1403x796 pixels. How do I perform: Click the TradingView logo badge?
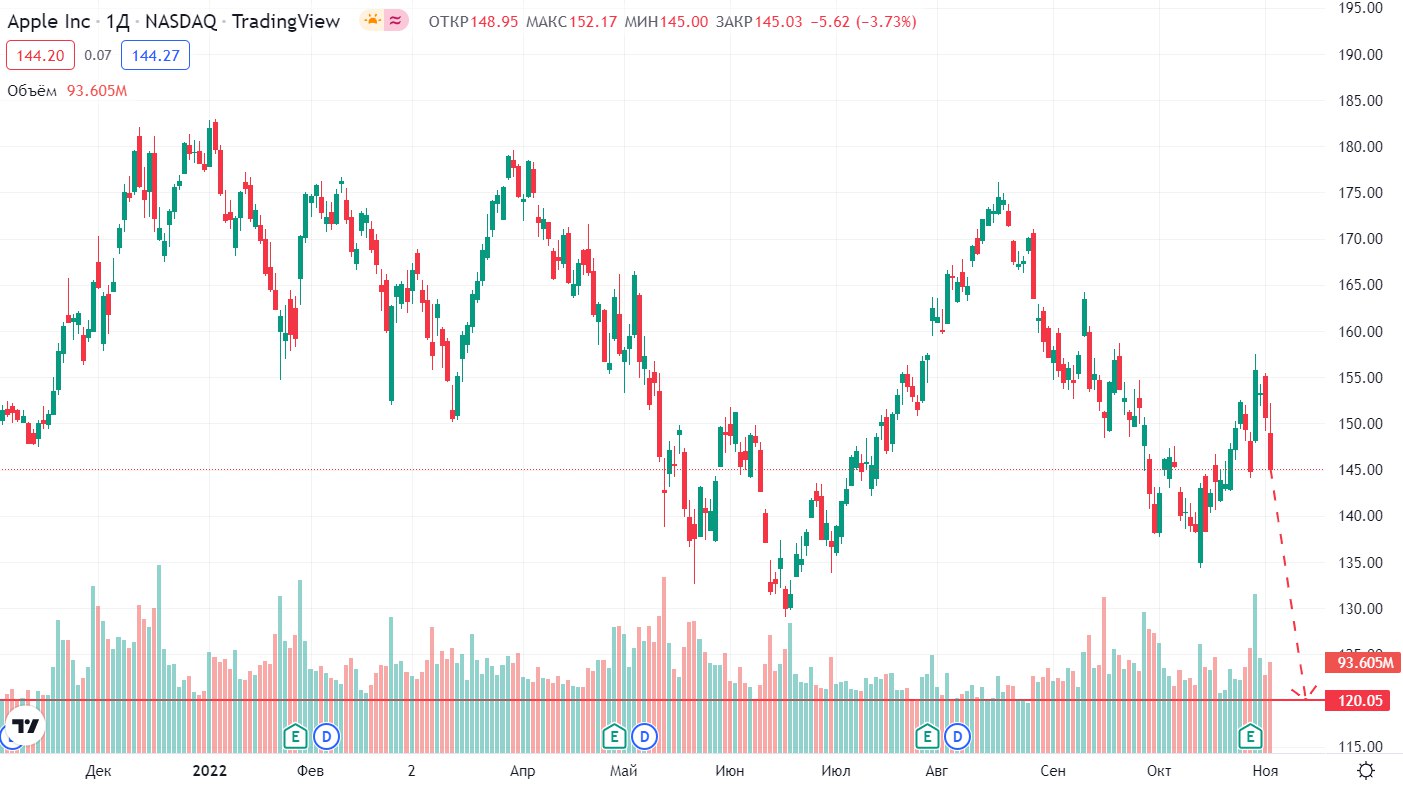click(x=25, y=726)
